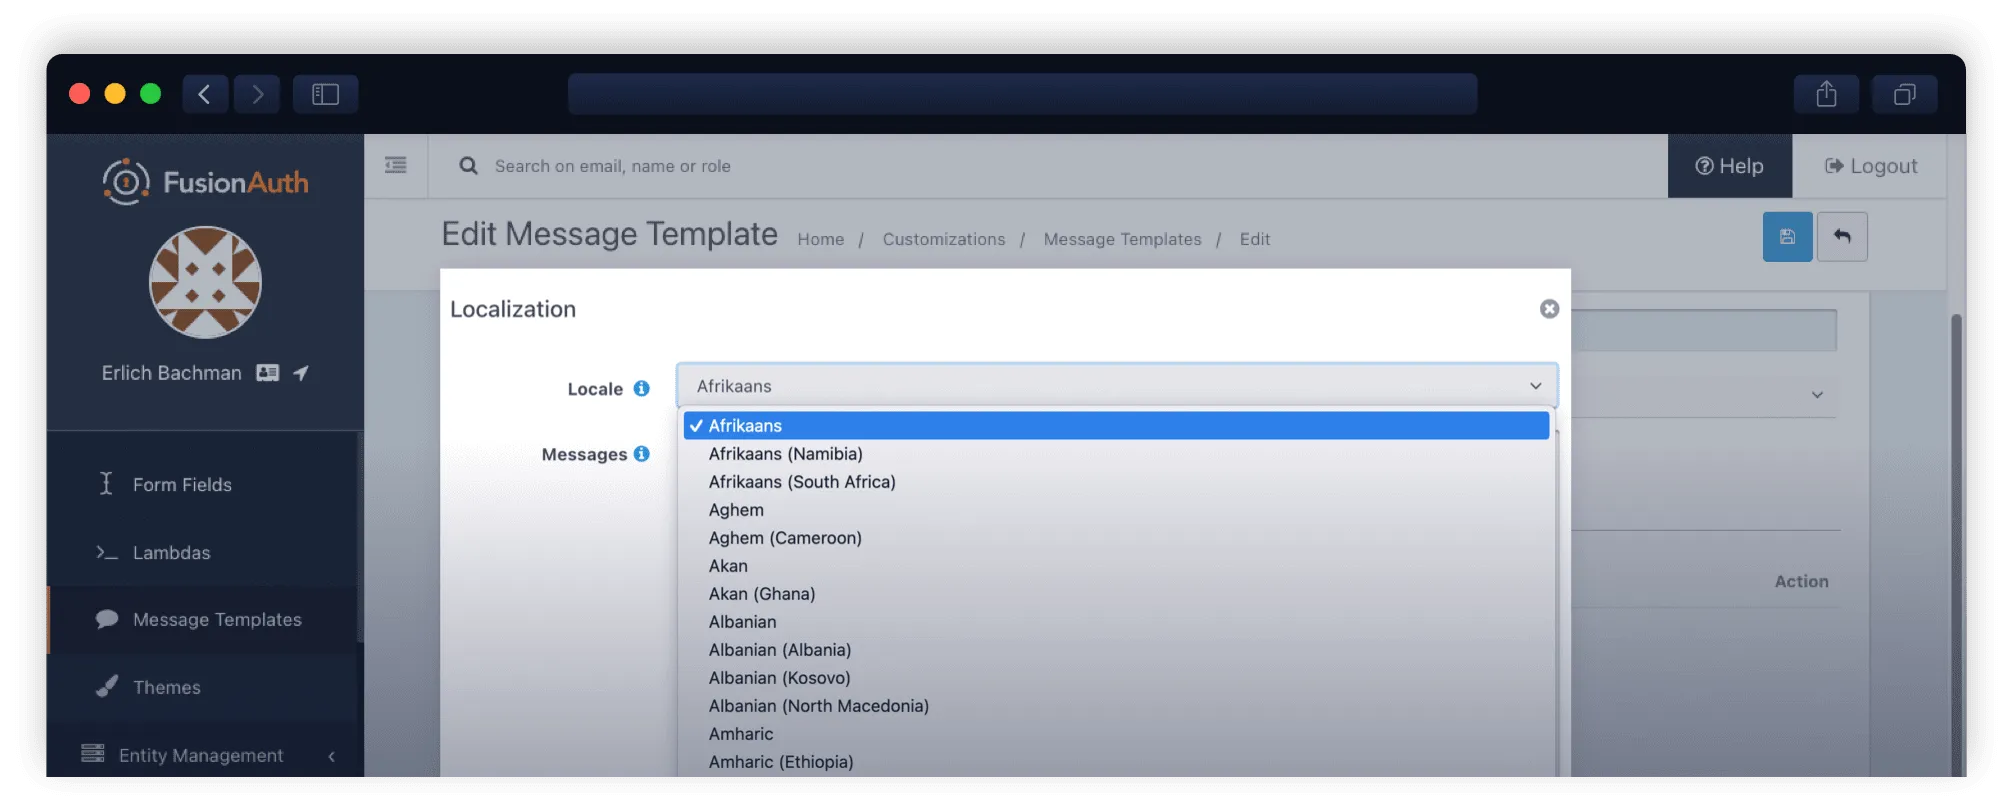The image size is (2013, 801).
Task: Open the Help page
Action: coord(1729,166)
